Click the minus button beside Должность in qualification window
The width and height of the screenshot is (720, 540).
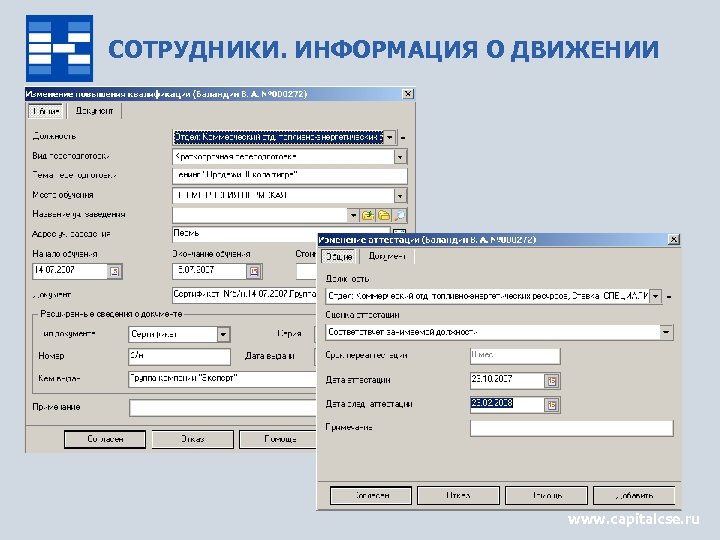[403, 137]
